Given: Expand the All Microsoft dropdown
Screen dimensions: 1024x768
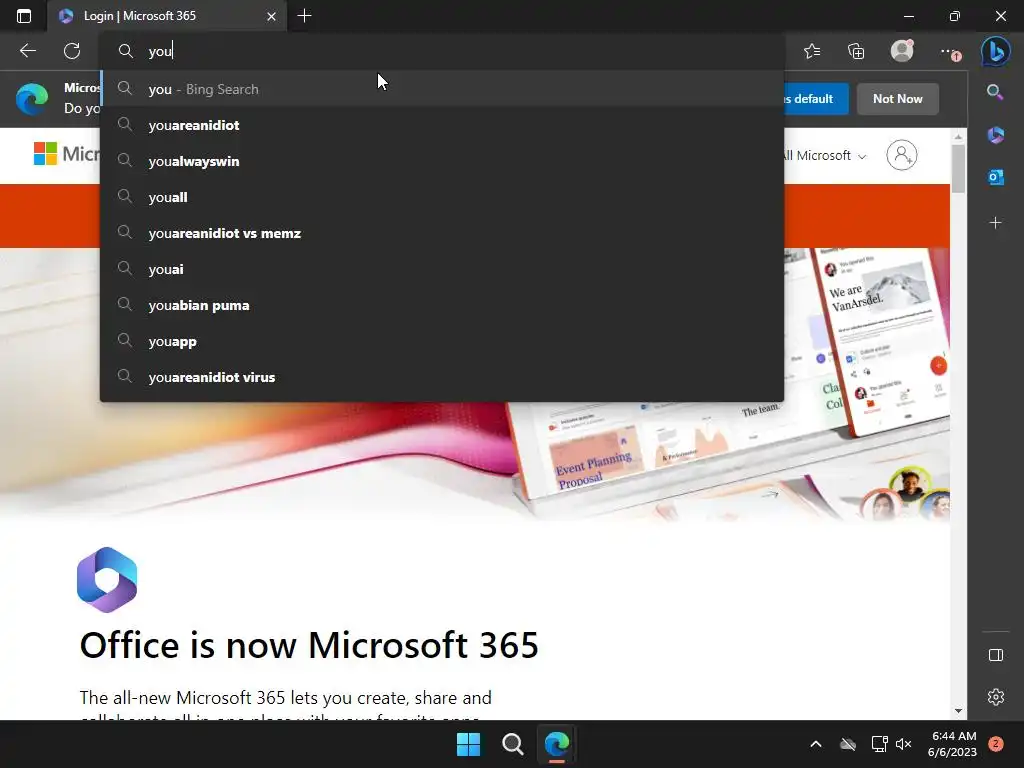Looking at the screenshot, I should [x=825, y=155].
